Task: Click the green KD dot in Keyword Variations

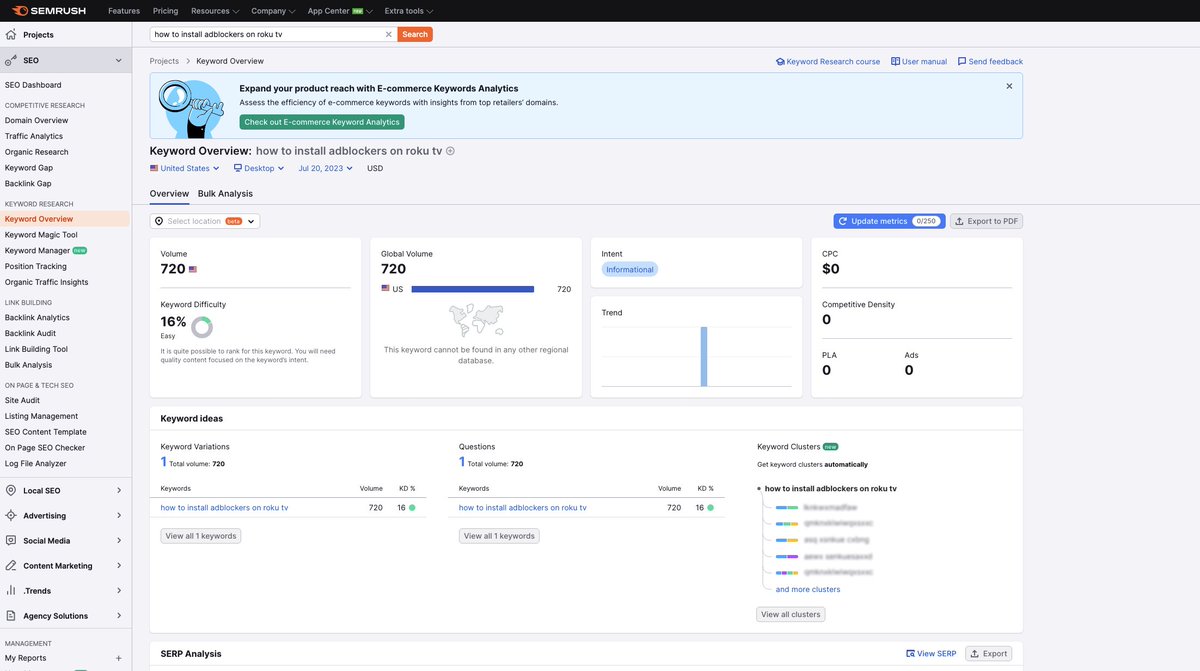Action: point(412,508)
